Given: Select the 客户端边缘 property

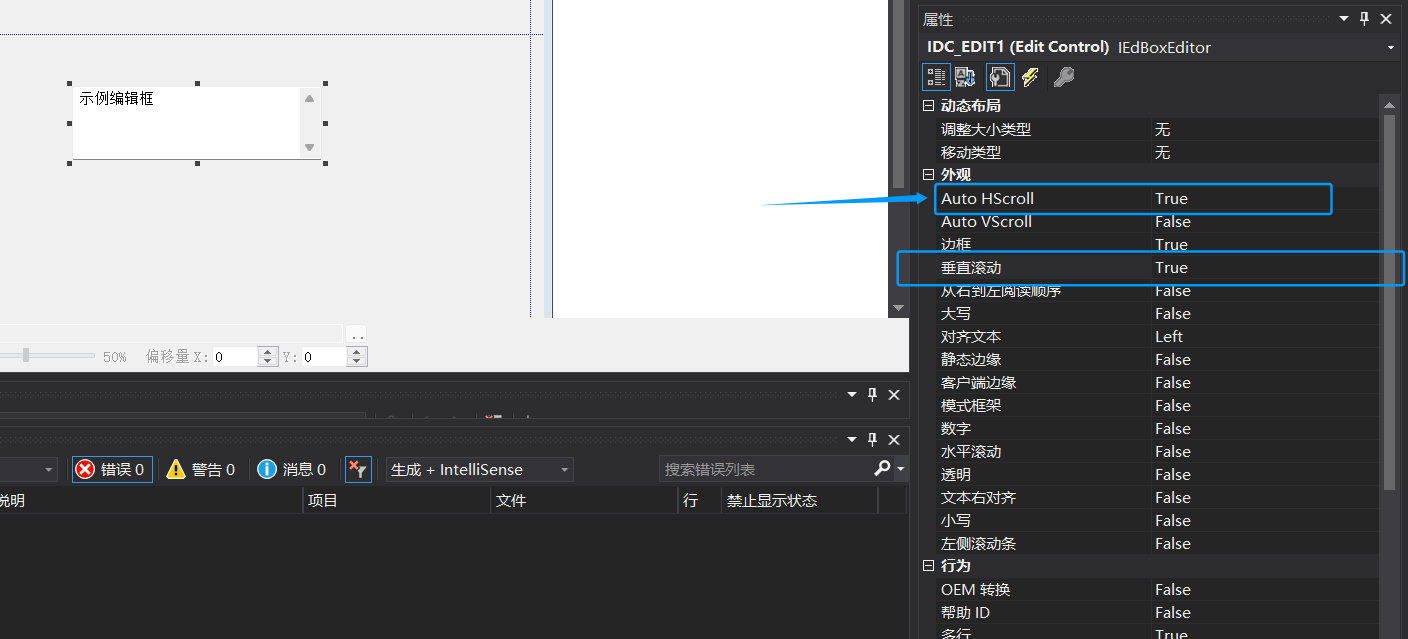Looking at the screenshot, I should click(x=1157, y=382).
